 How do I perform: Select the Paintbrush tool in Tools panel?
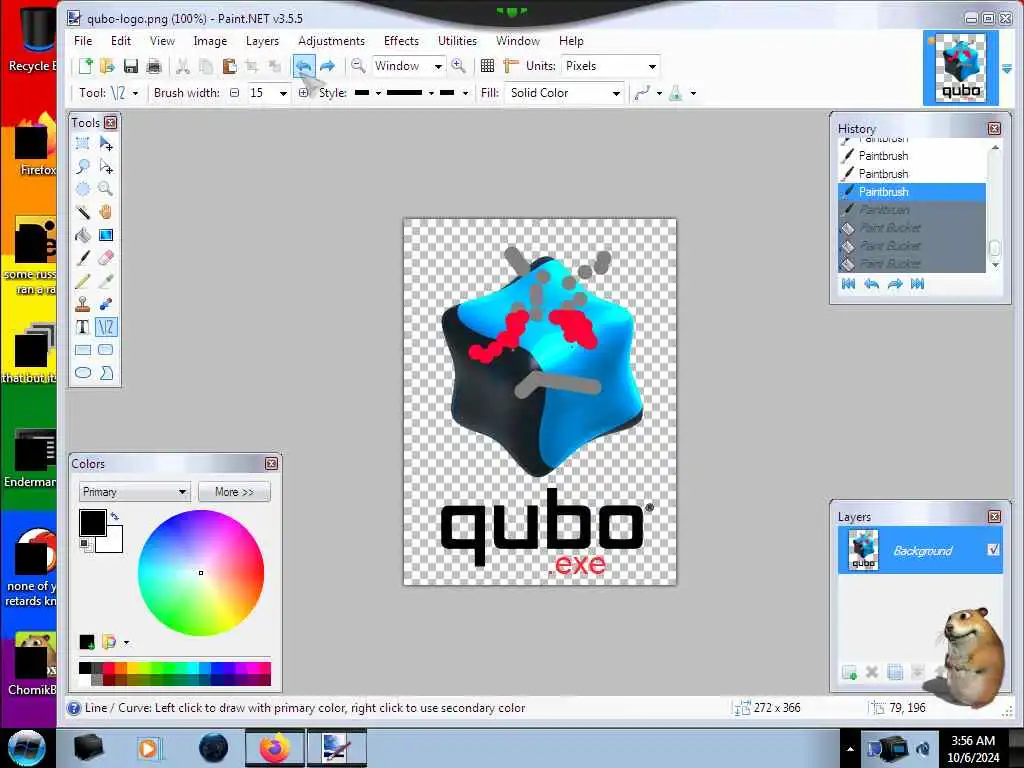click(82, 257)
